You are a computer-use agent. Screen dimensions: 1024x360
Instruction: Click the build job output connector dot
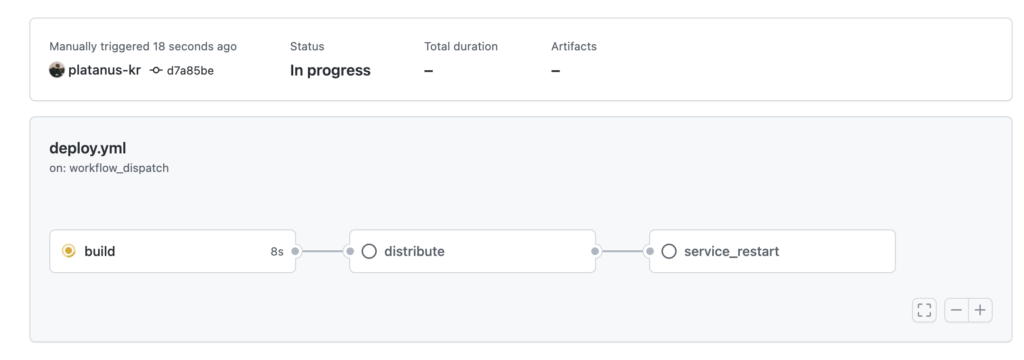pos(295,251)
